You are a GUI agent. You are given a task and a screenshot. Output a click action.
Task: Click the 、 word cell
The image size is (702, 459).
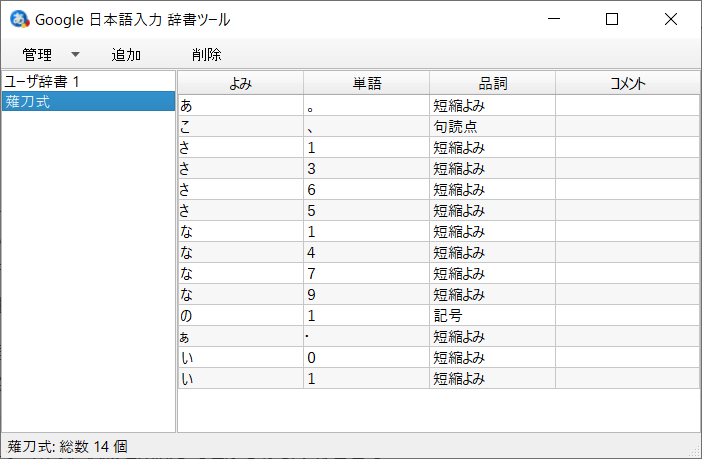(x=367, y=127)
